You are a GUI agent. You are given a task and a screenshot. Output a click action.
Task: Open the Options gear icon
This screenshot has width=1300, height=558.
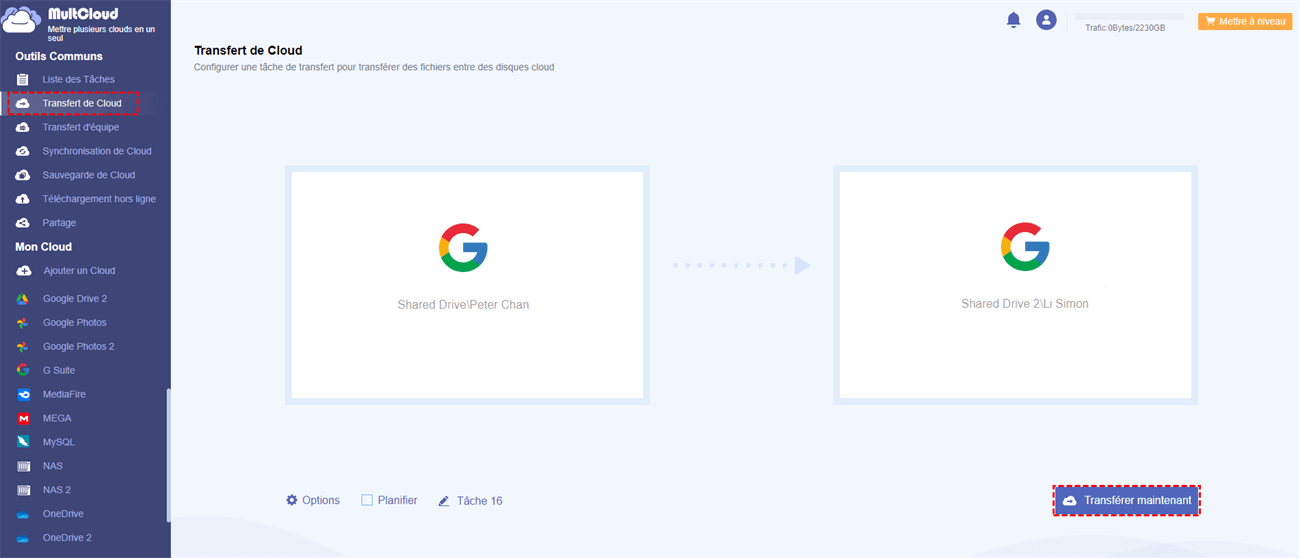pos(292,500)
